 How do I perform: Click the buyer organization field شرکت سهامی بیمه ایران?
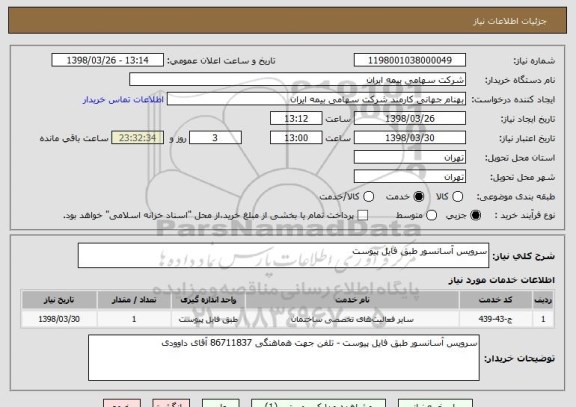point(297,80)
